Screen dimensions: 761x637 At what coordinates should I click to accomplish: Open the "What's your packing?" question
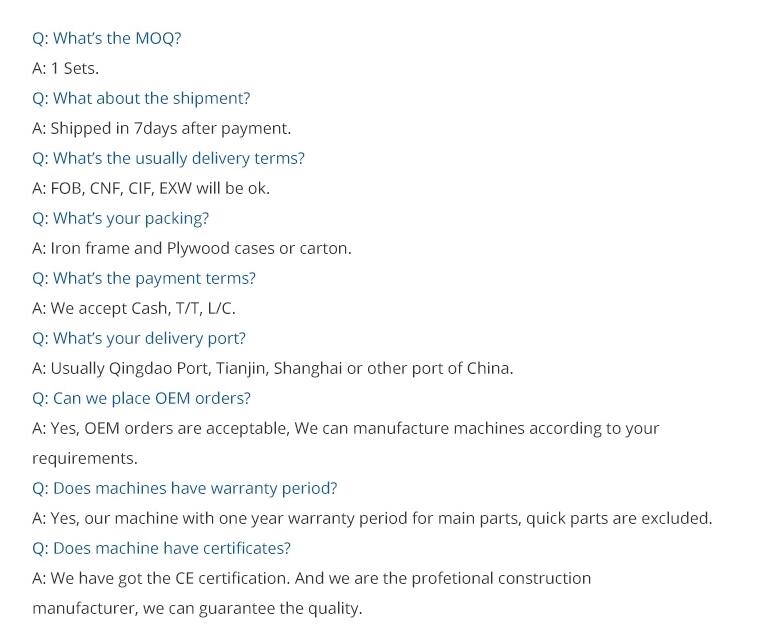click(120, 218)
